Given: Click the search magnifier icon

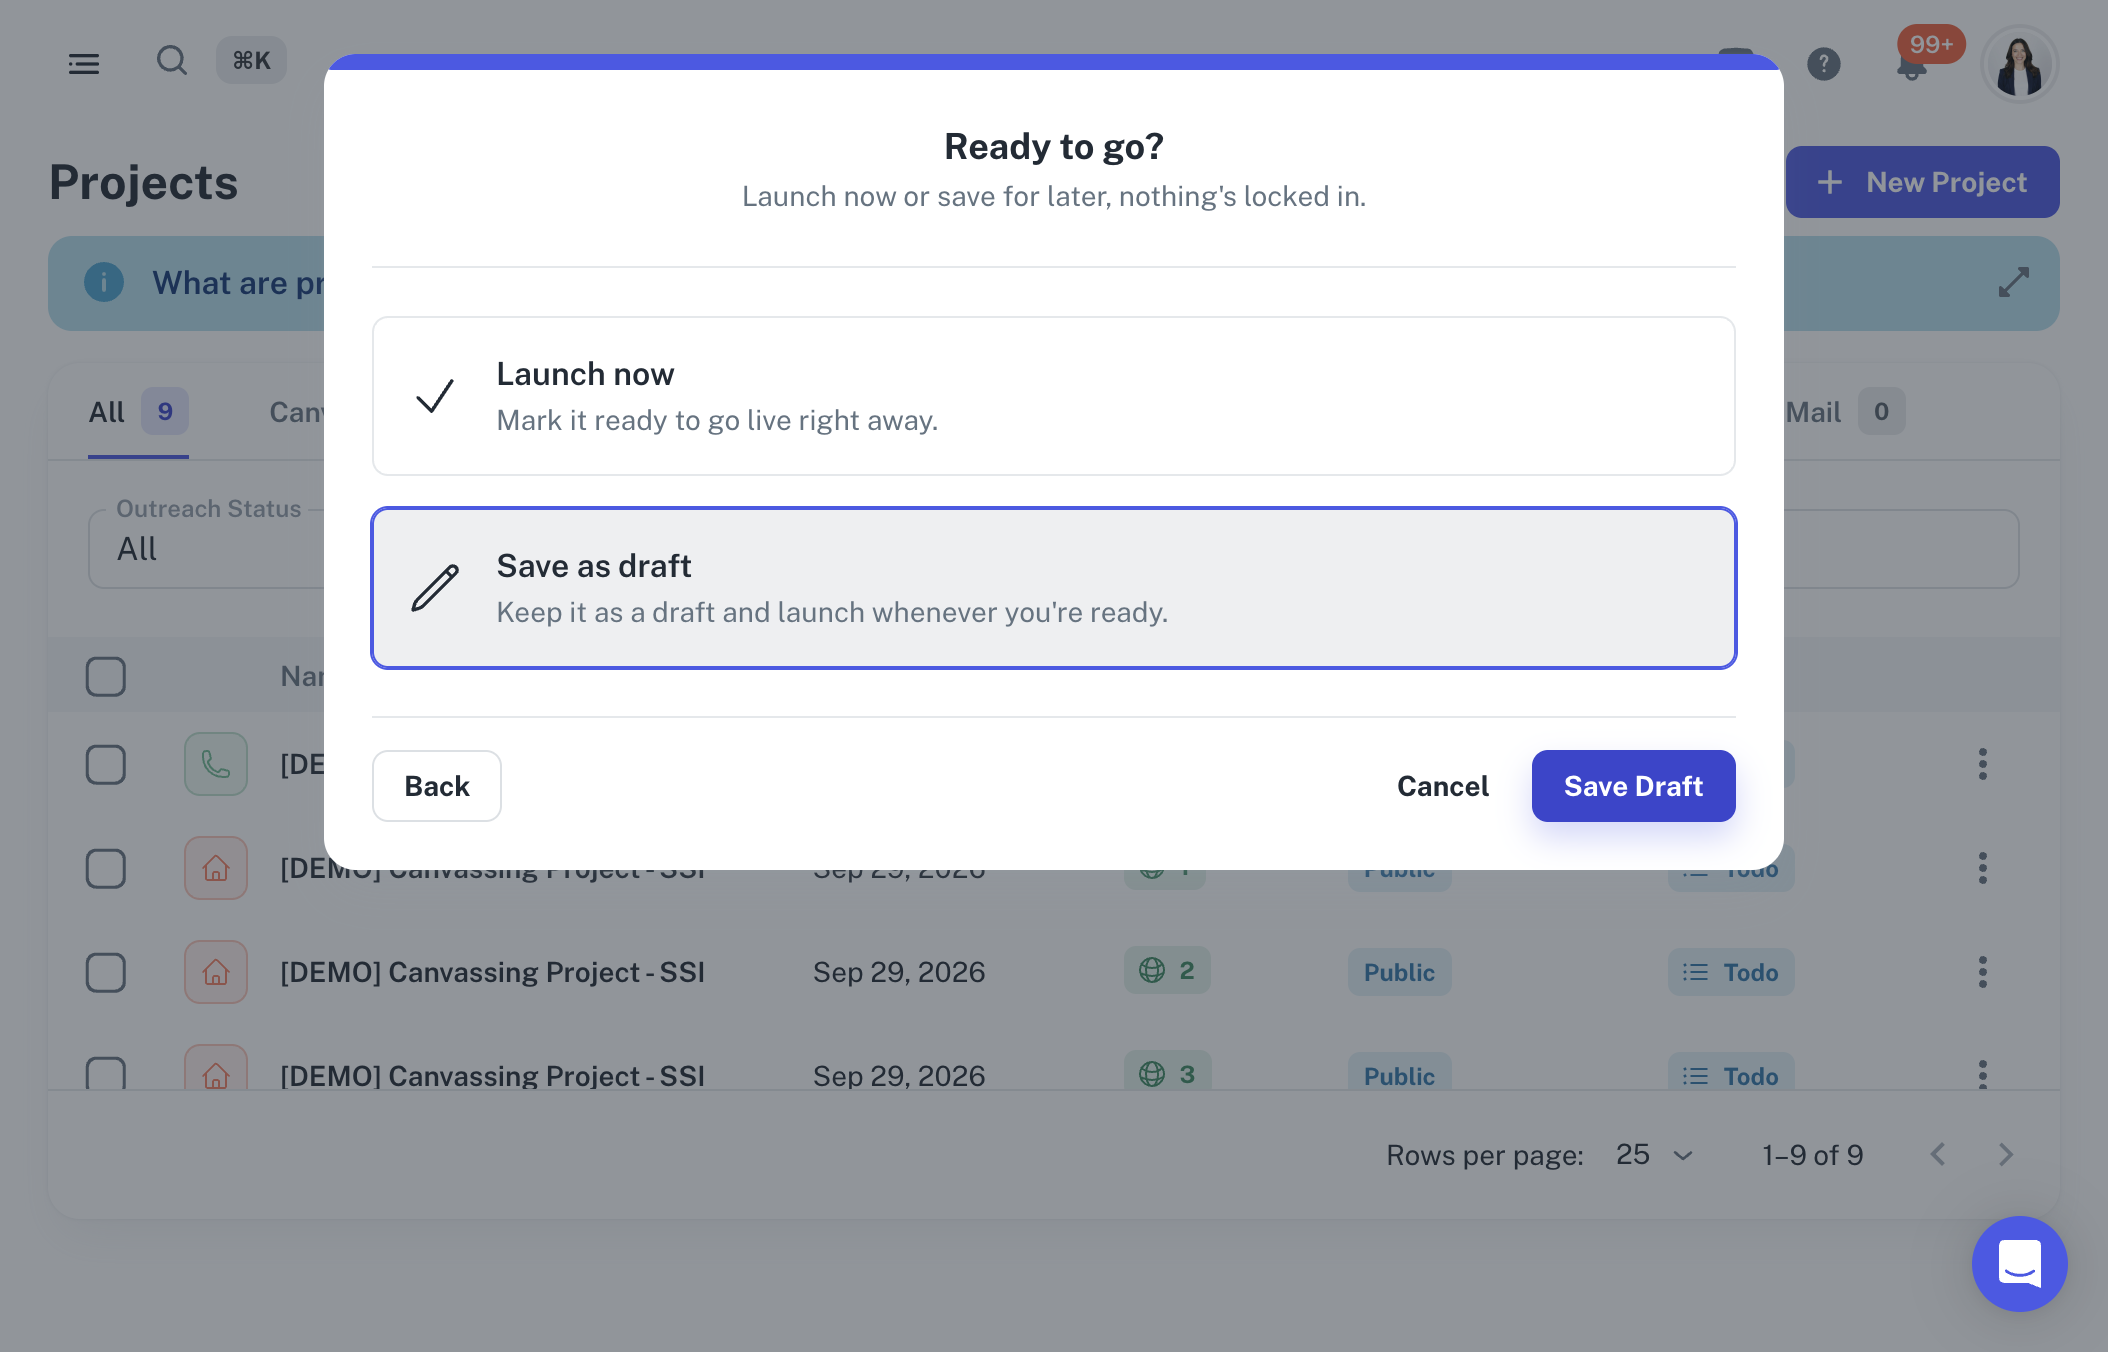Looking at the screenshot, I should click(172, 61).
